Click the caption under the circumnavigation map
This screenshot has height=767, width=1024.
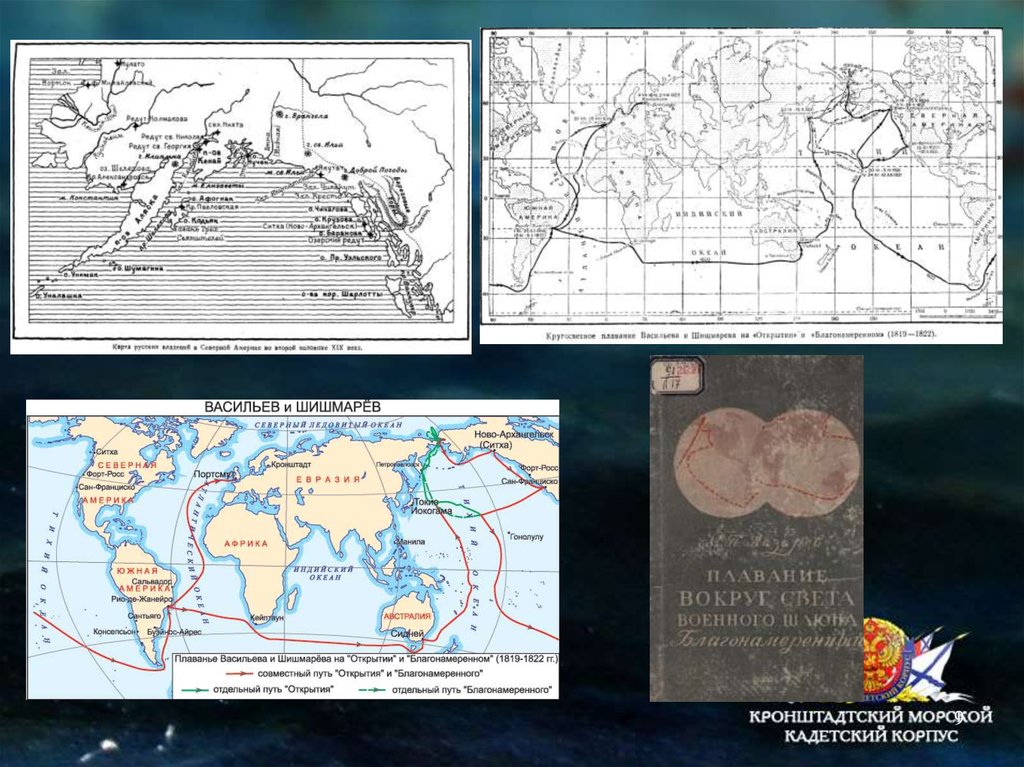(740, 335)
